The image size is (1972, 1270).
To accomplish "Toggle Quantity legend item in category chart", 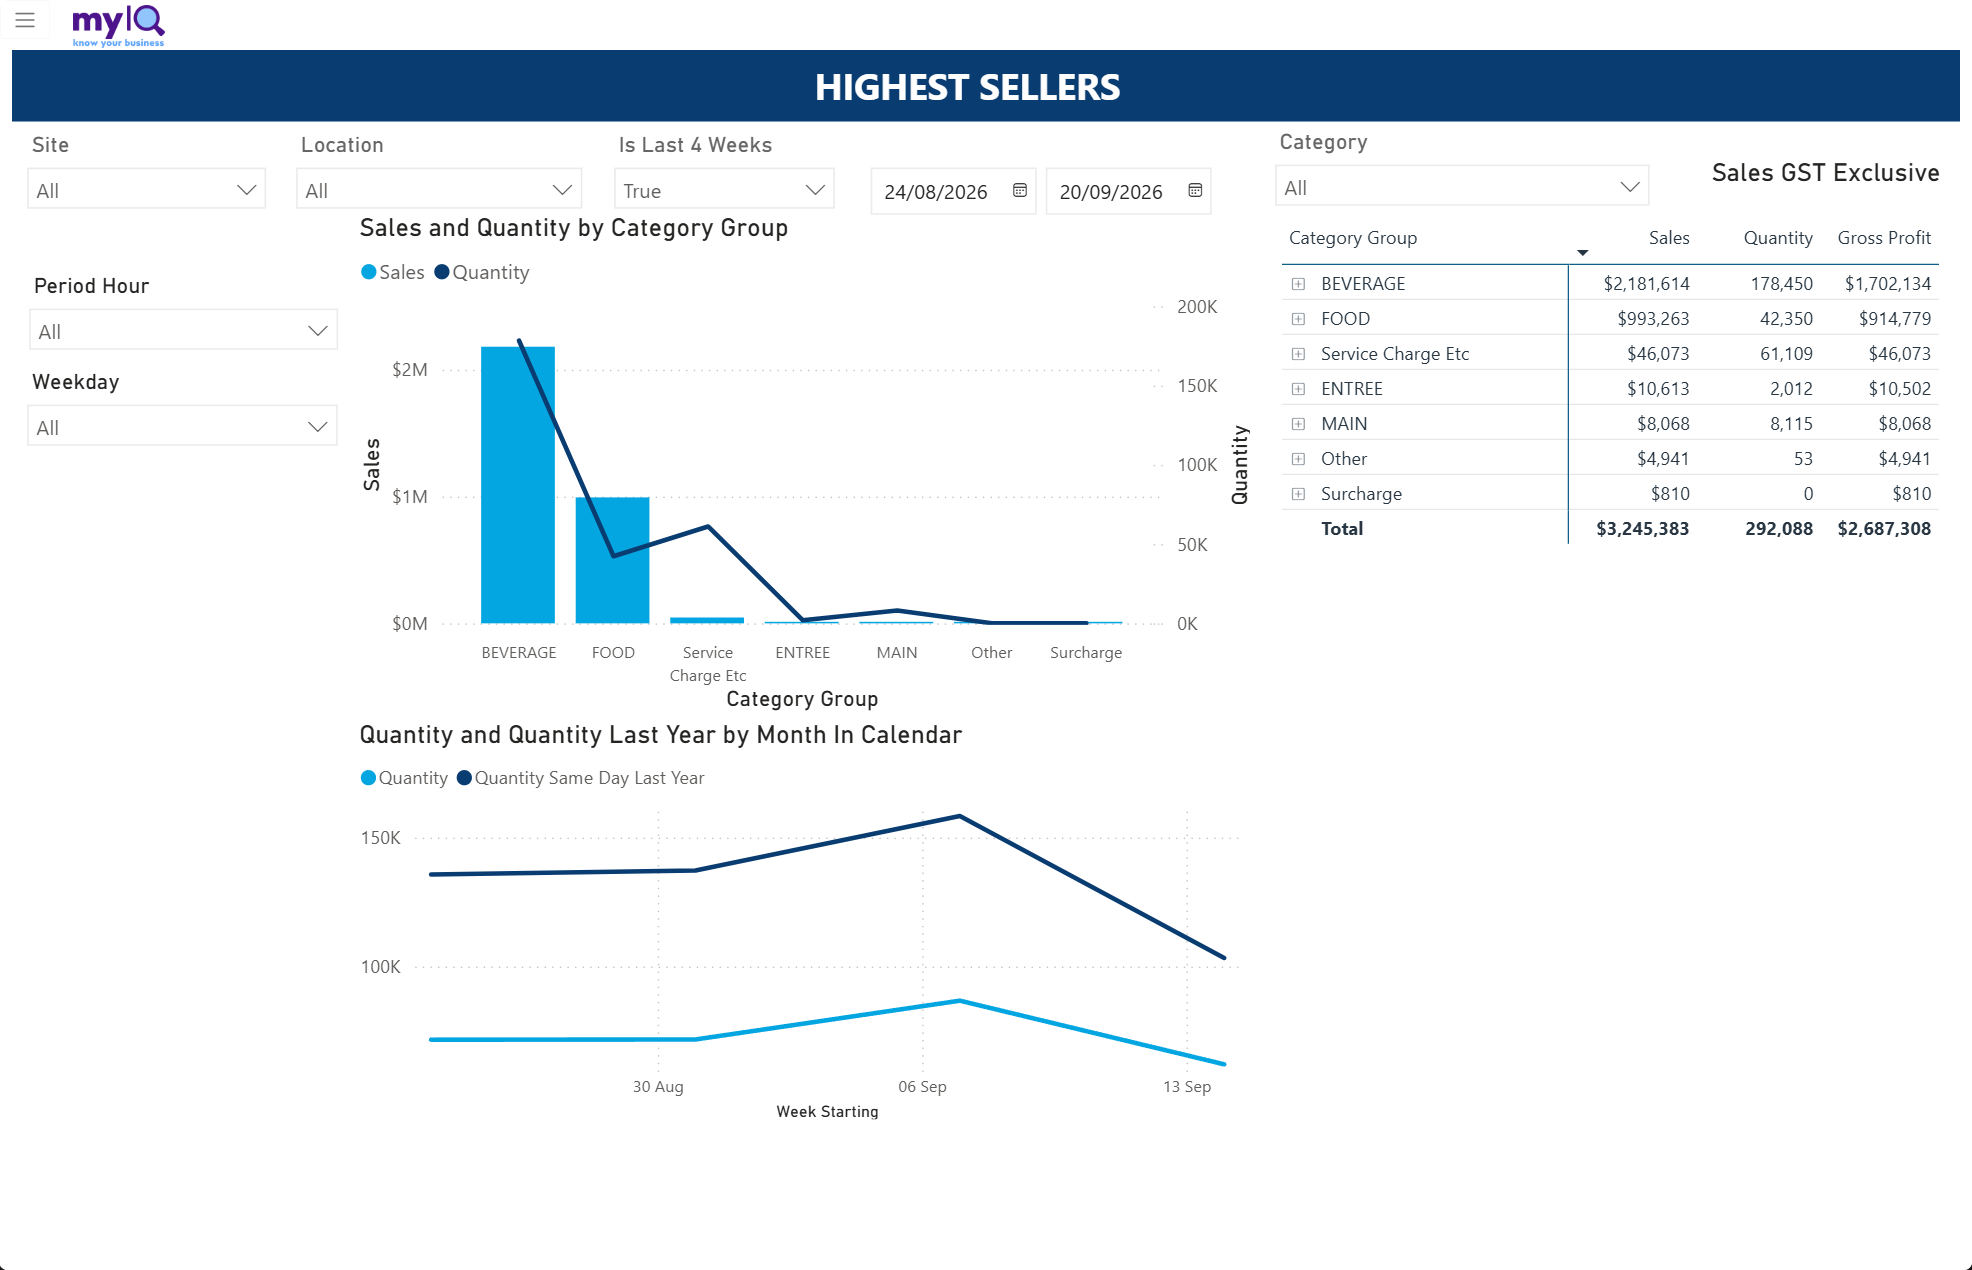I will (x=482, y=272).
